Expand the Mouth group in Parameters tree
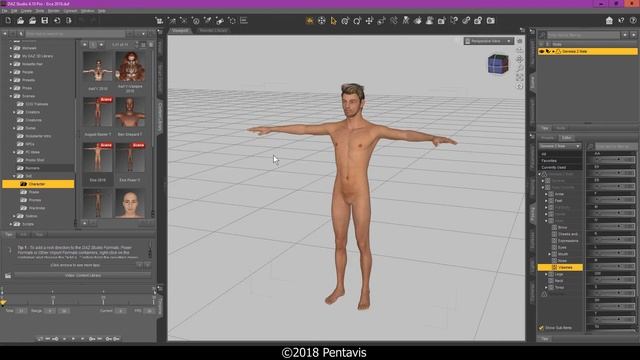Screen dimensions: 640x360 (550, 254)
